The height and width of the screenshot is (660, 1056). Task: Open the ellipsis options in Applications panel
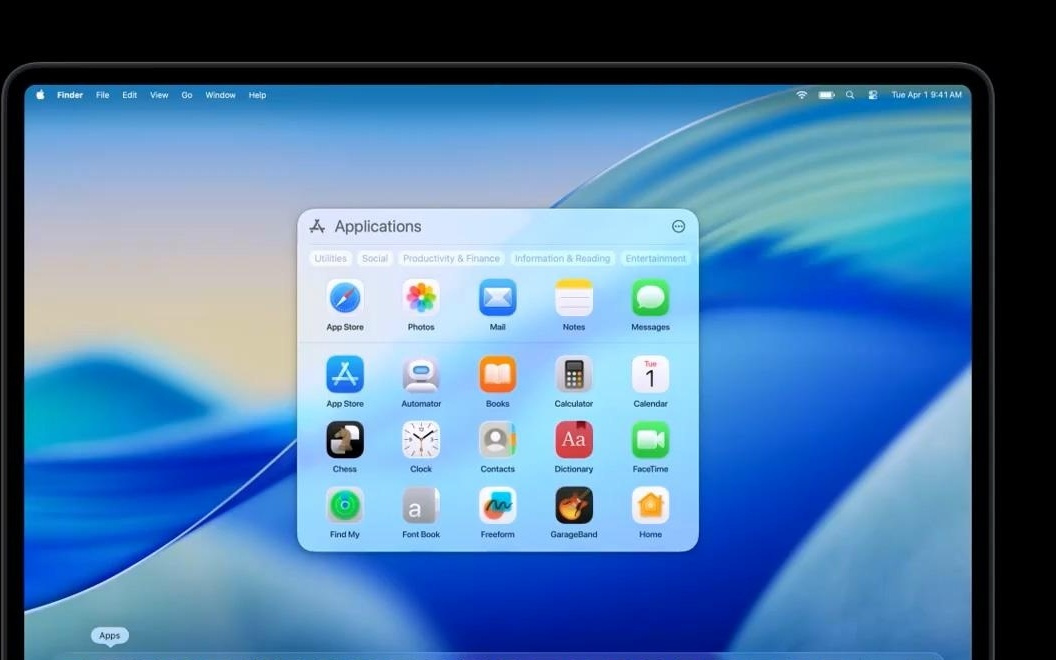[678, 226]
